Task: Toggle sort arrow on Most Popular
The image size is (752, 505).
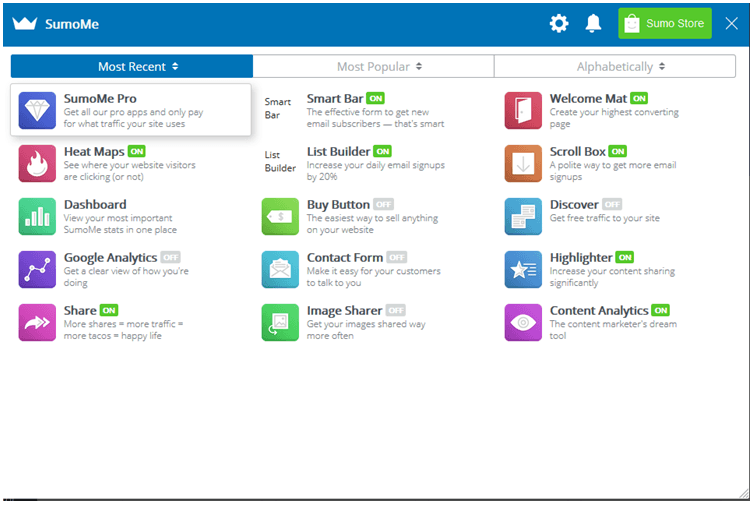Action: tap(419, 66)
